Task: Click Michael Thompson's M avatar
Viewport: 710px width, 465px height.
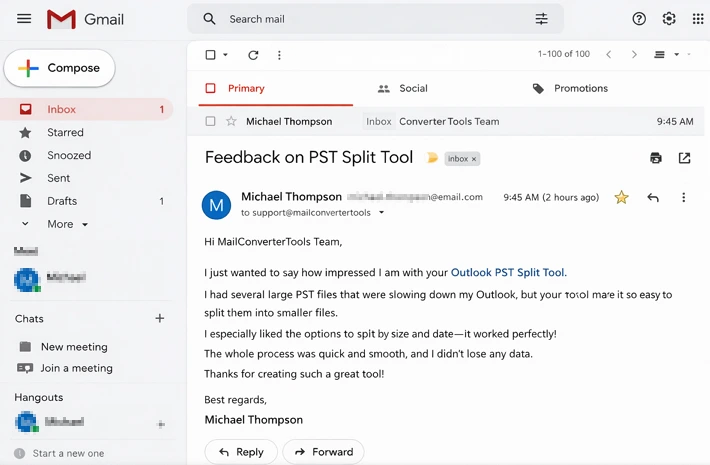Action: point(216,205)
